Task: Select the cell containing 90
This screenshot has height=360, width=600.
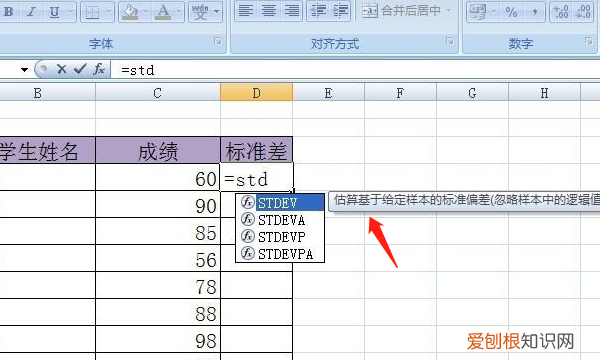Action: 158,205
